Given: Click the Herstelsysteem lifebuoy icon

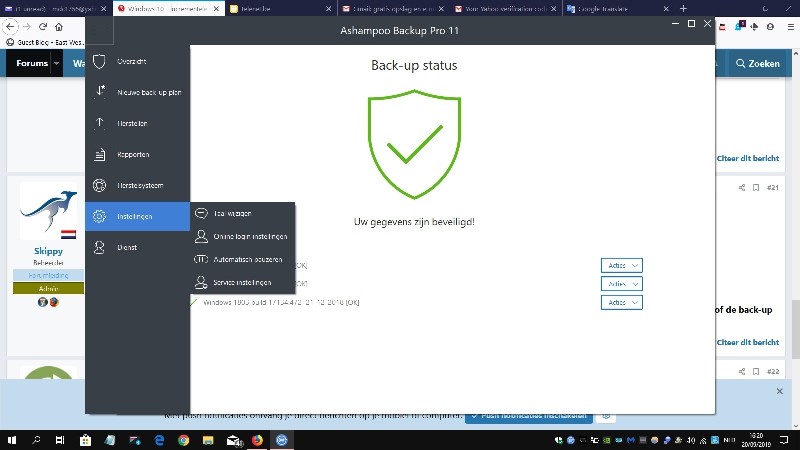Looking at the screenshot, I should pyautogui.click(x=99, y=185).
